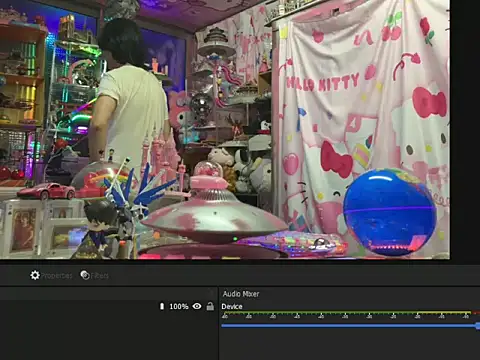Lock the source with the padlock icon

[210, 306]
